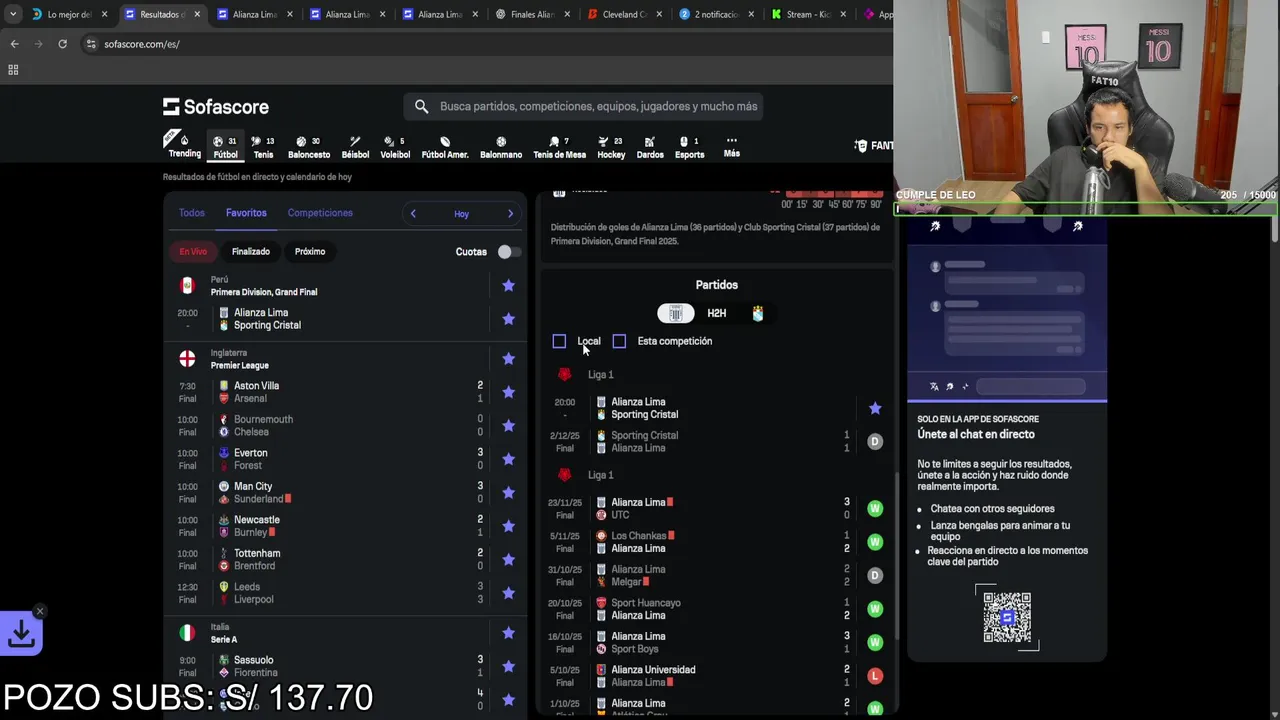This screenshot has height=720, width=1280.
Task: Unfavorite Primera Division, Grand Final star
Action: (x=508, y=285)
